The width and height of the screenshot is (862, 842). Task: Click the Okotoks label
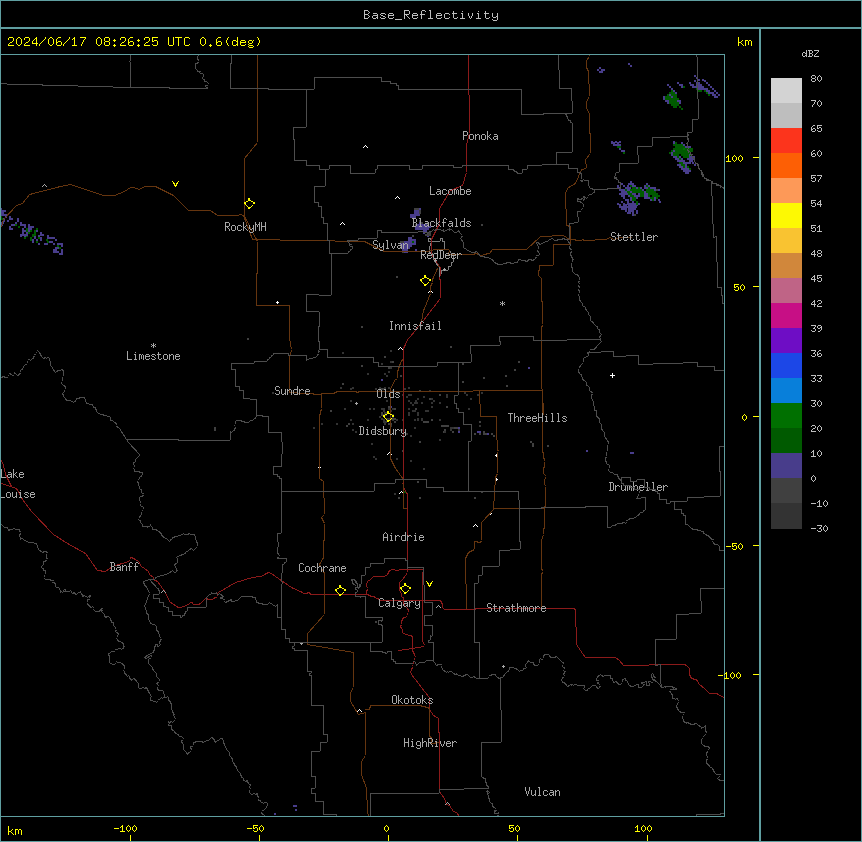pos(412,700)
